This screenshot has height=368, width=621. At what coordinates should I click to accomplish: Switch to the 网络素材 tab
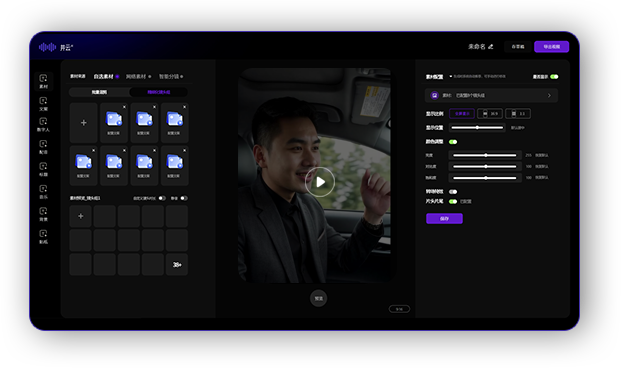[136, 76]
